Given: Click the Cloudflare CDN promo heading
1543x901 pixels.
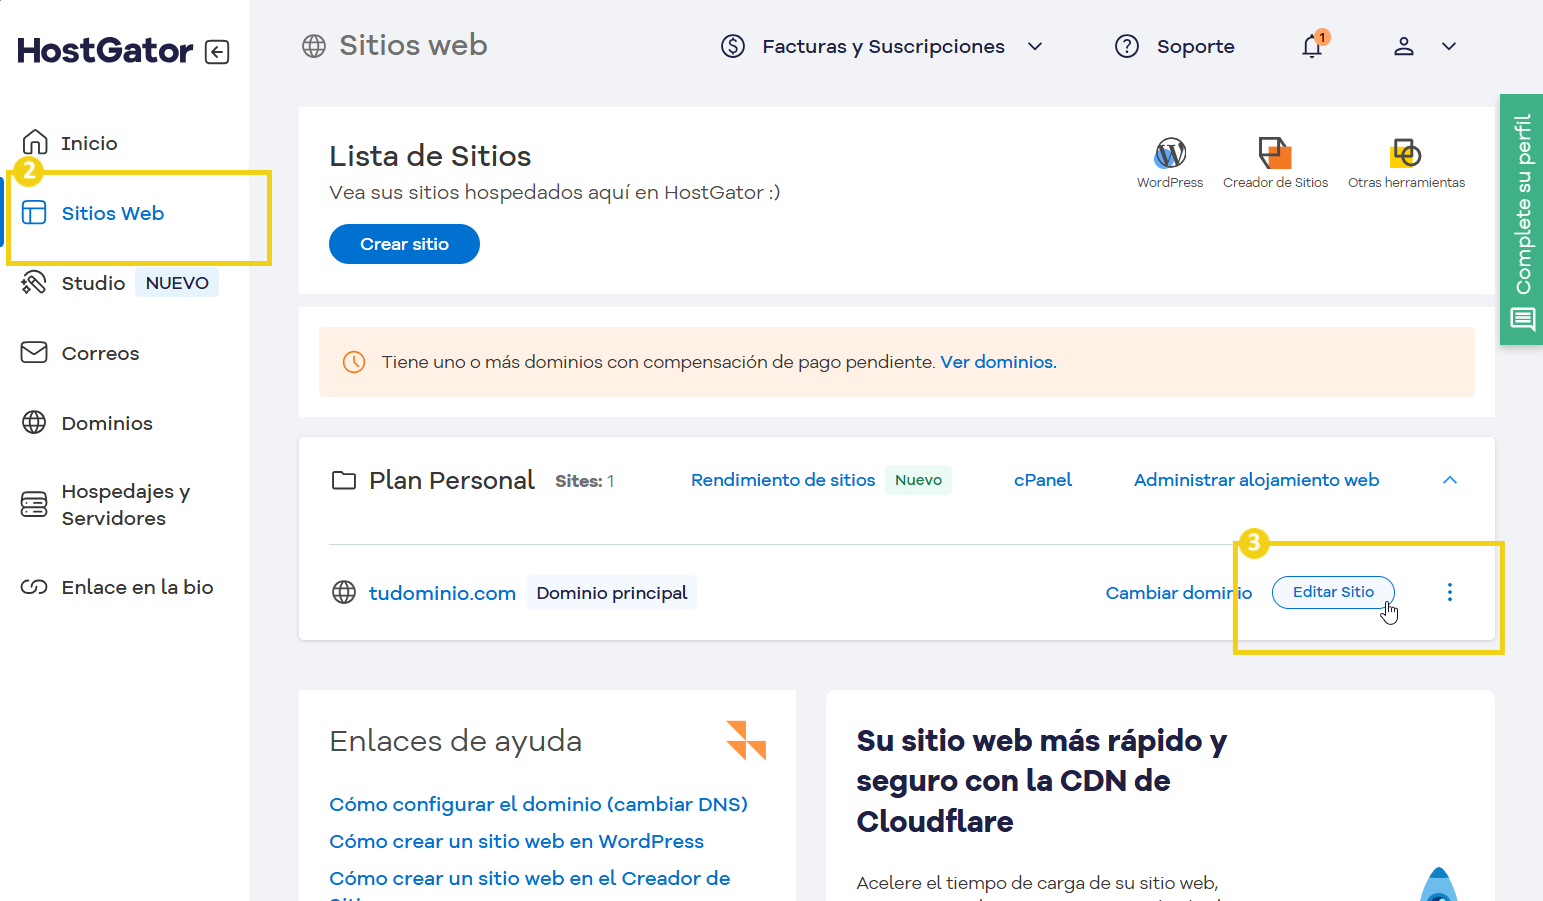Looking at the screenshot, I should [x=1042, y=781].
